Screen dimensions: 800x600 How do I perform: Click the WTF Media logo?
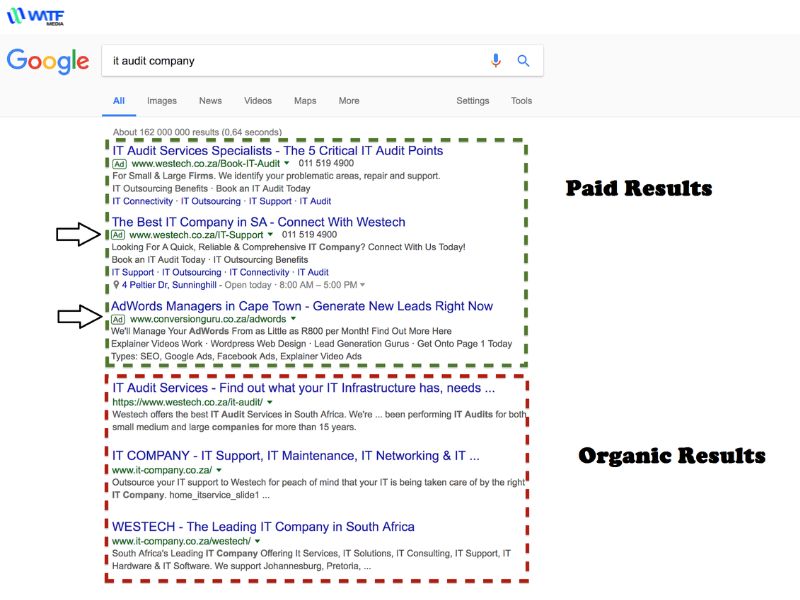click(35, 16)
